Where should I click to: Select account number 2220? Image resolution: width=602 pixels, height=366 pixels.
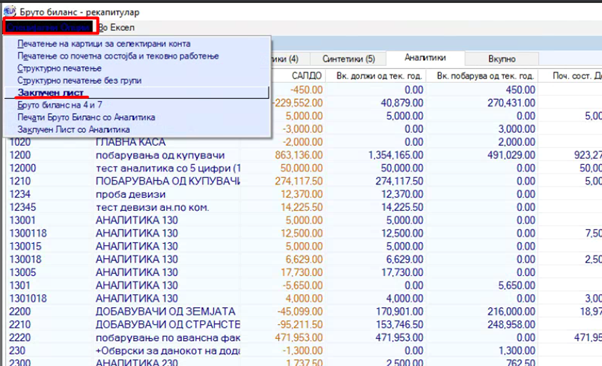click(20, 338)
